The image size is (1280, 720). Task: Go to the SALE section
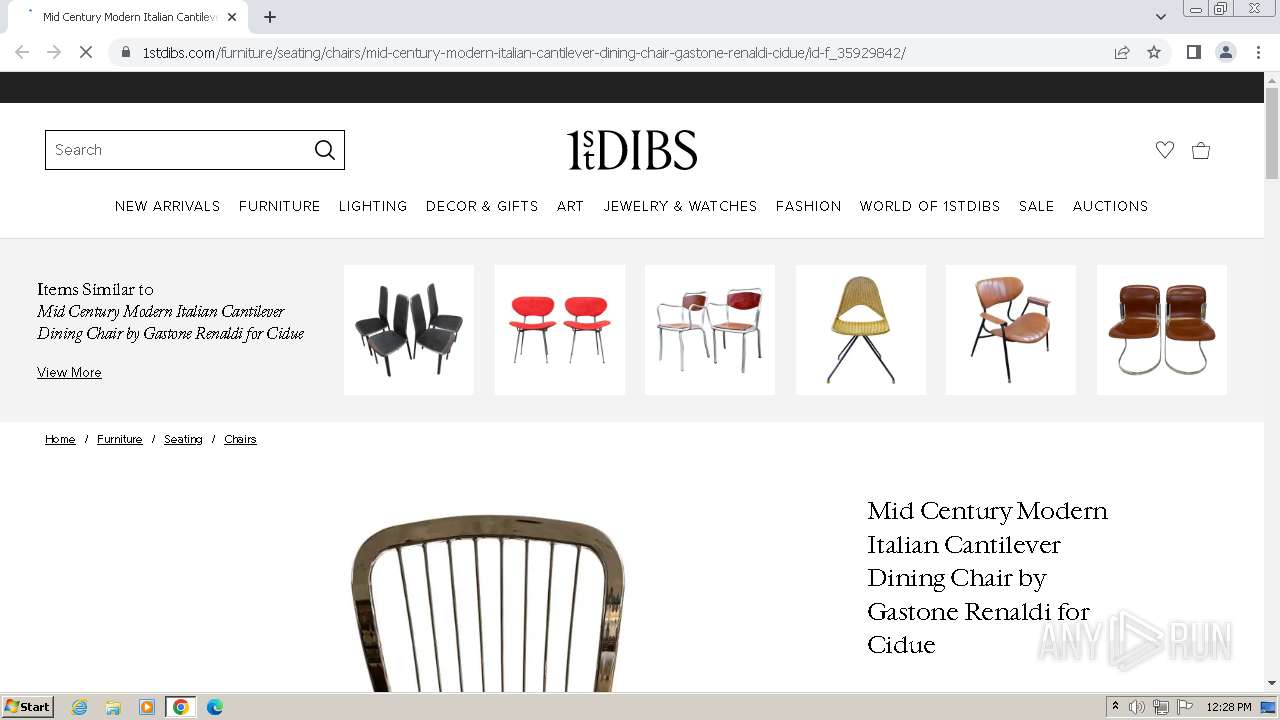pos(1036,206)
